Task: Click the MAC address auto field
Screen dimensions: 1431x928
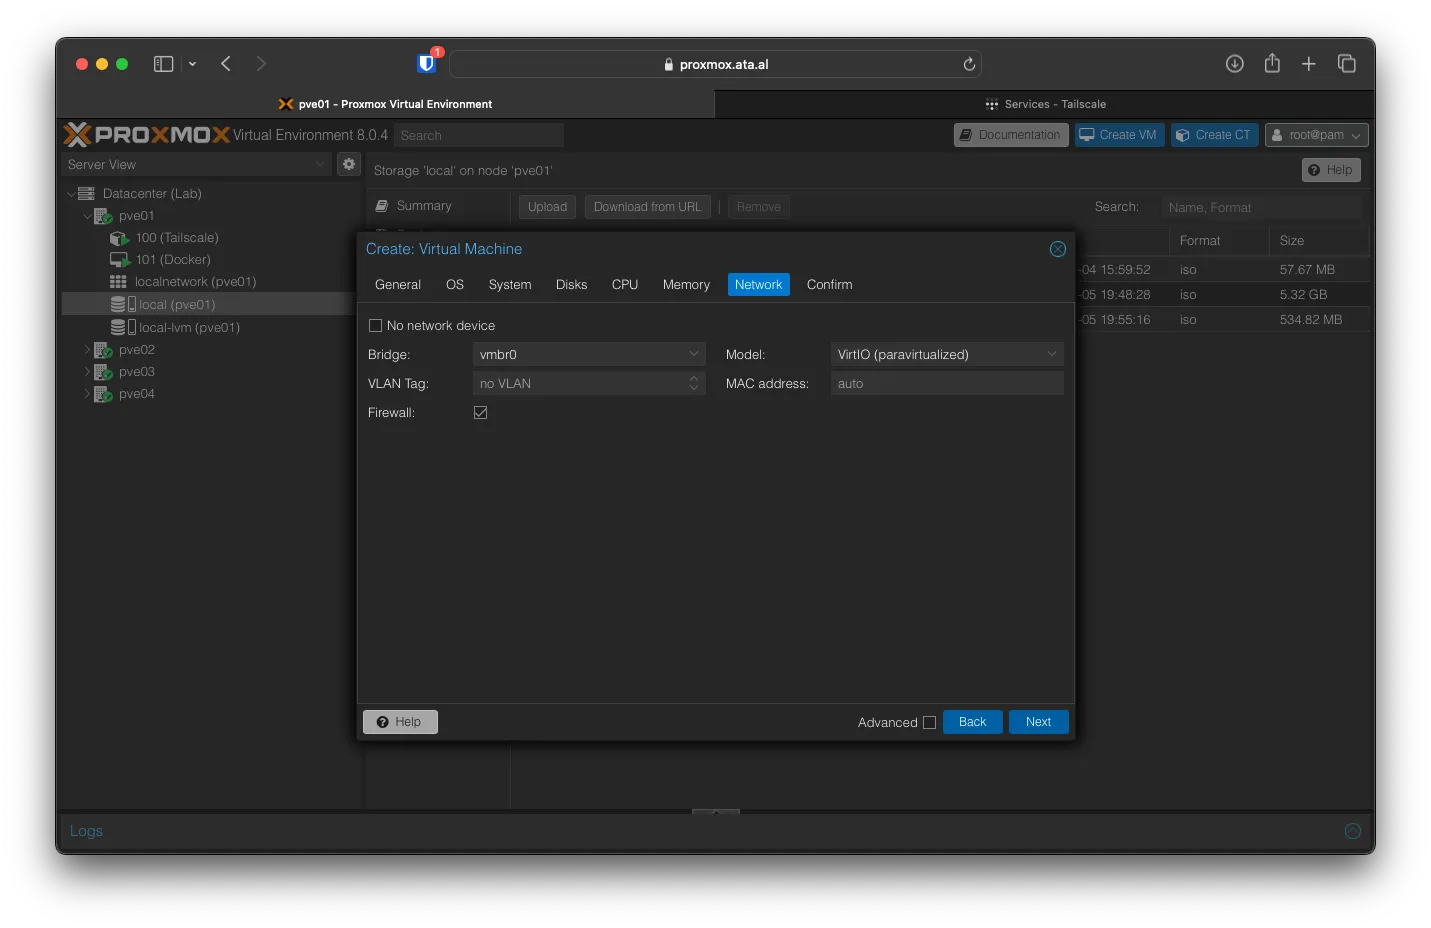Action: 947,383
